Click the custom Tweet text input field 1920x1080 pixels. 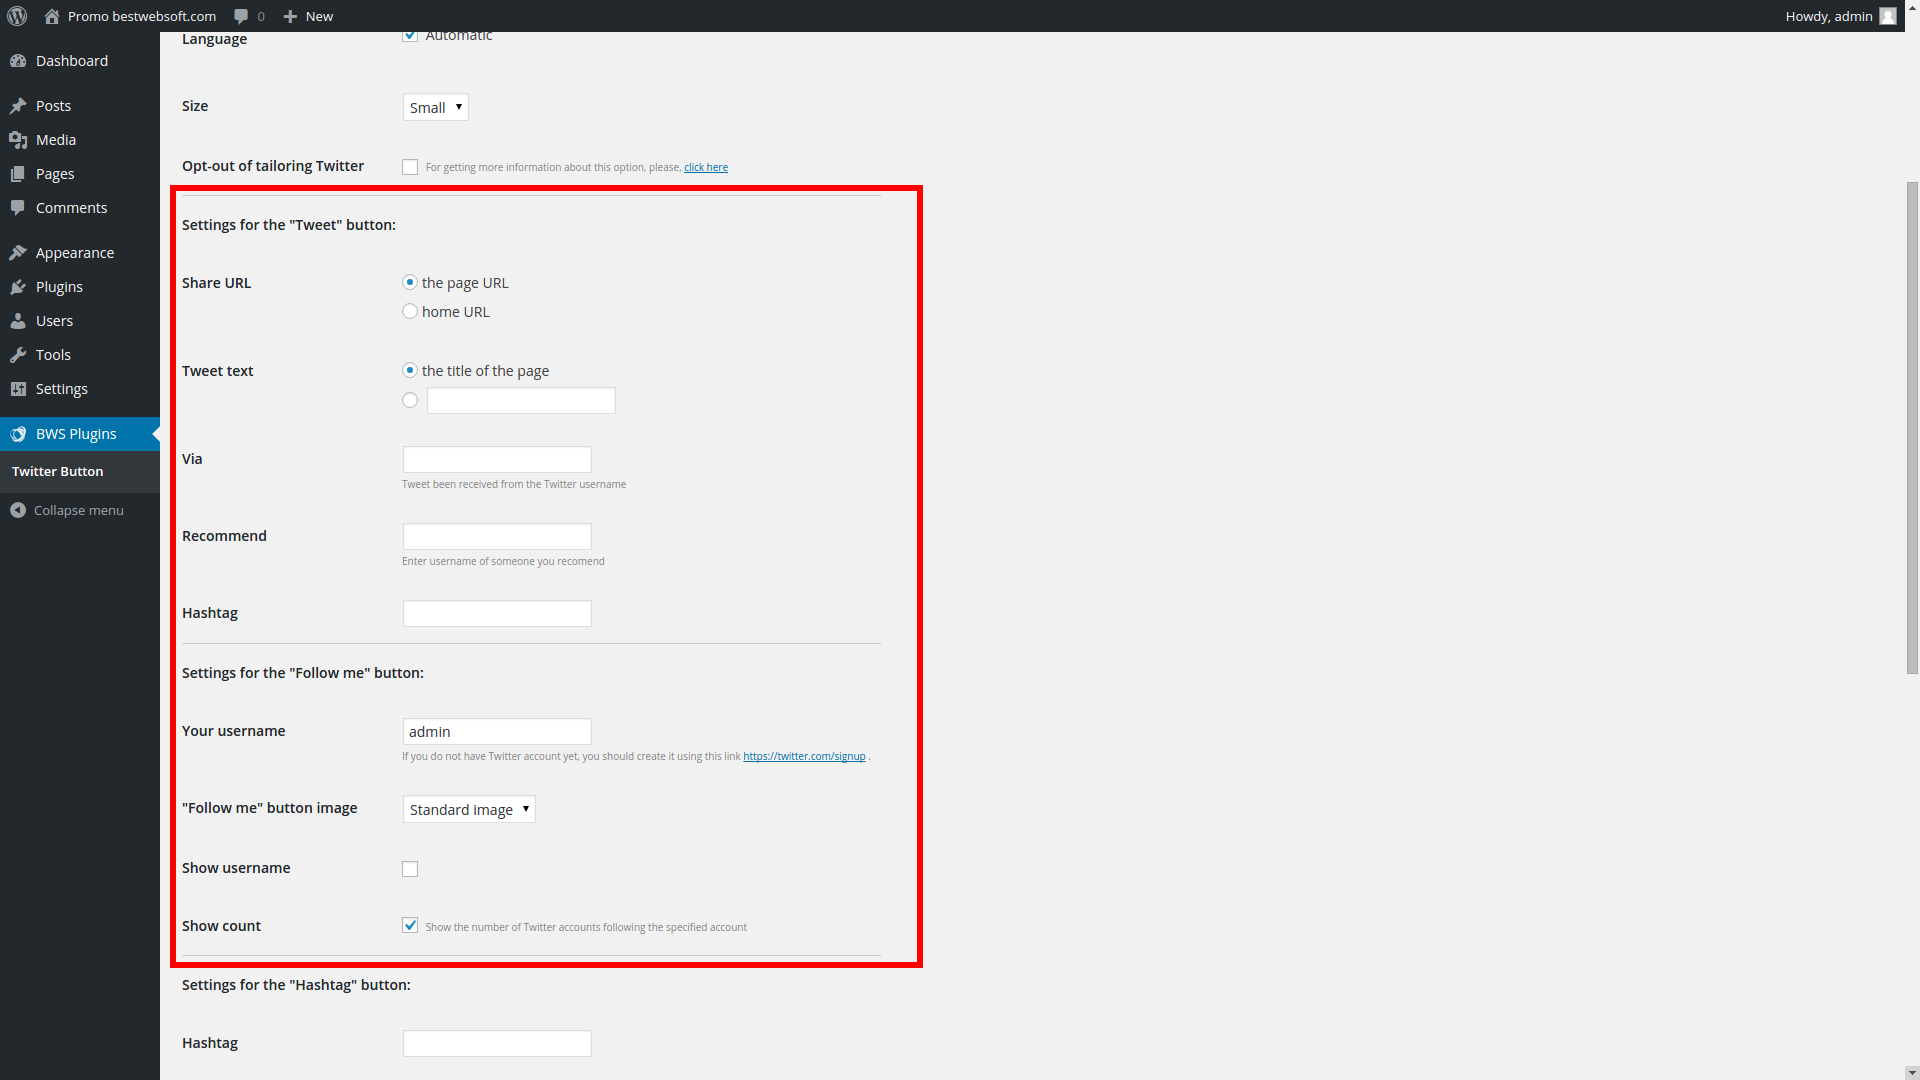click(521, 401)
